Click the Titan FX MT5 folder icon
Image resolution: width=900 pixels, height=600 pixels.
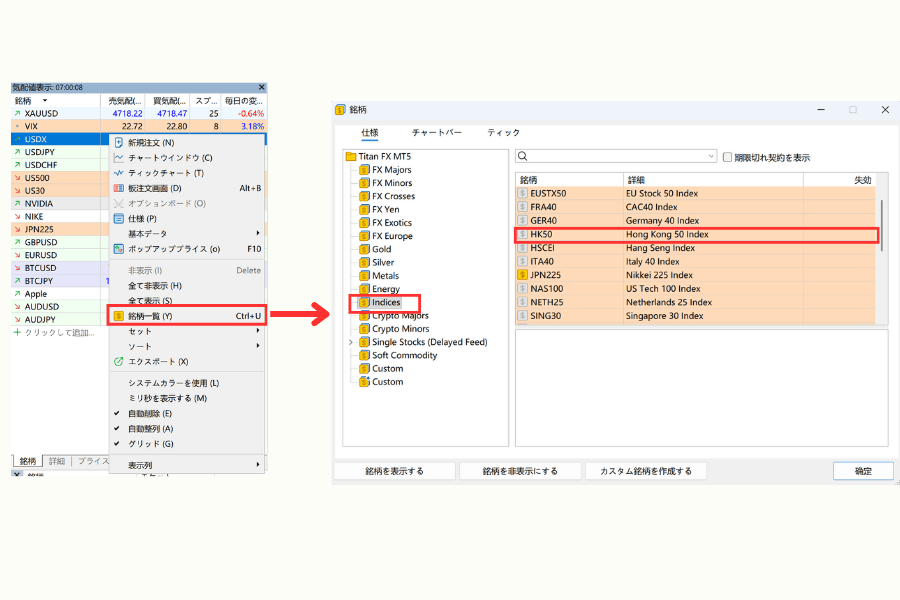point(350,156)
